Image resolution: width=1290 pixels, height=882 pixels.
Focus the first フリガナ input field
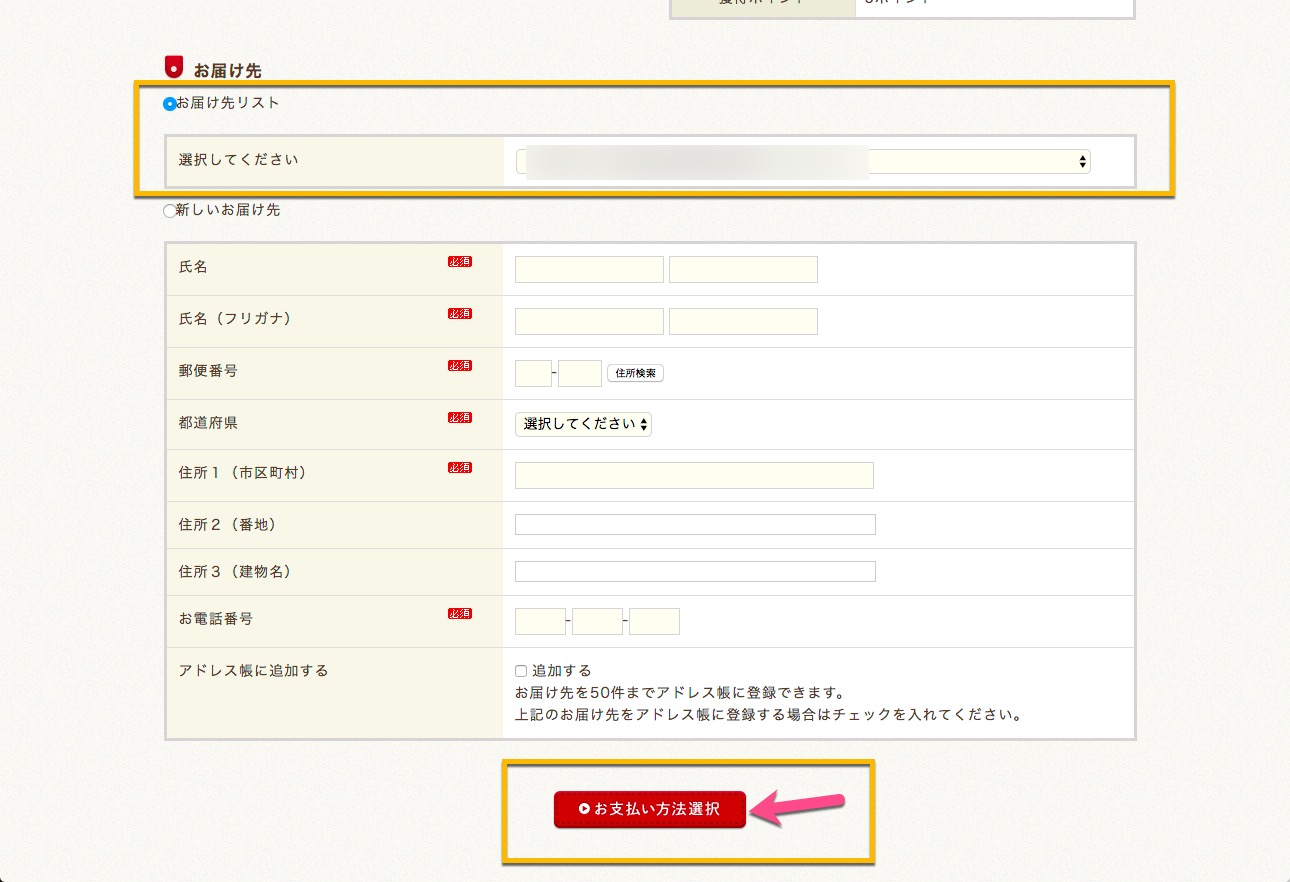pyautogui.click(x=589, y=322)
